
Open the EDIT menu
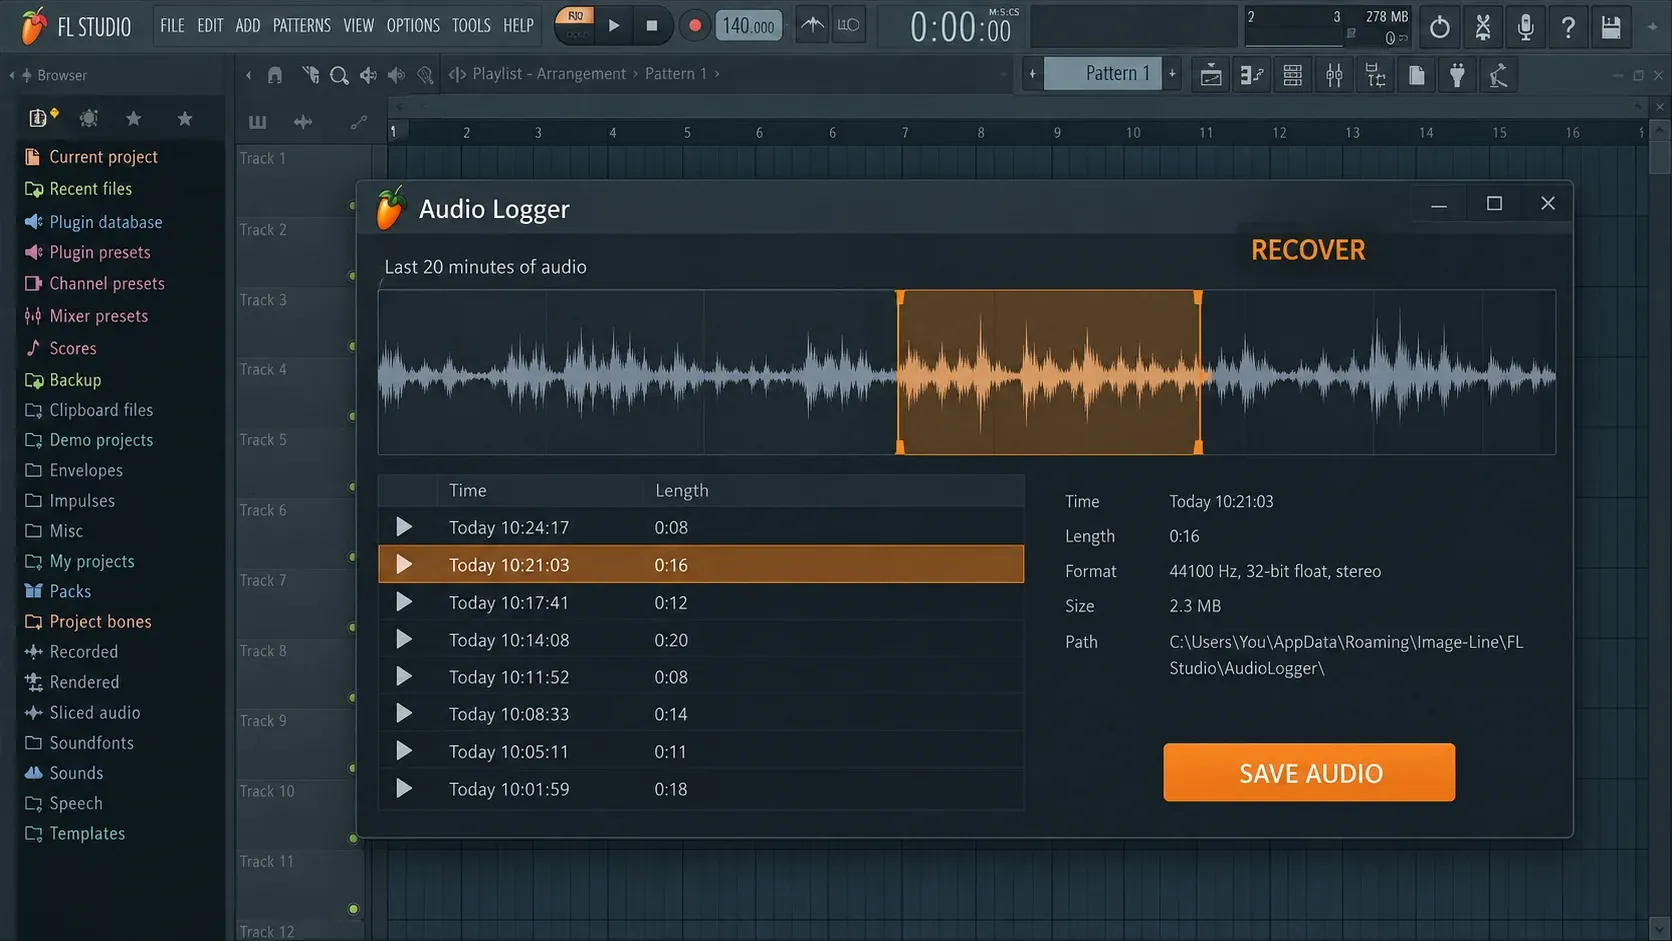coord(210,26)
